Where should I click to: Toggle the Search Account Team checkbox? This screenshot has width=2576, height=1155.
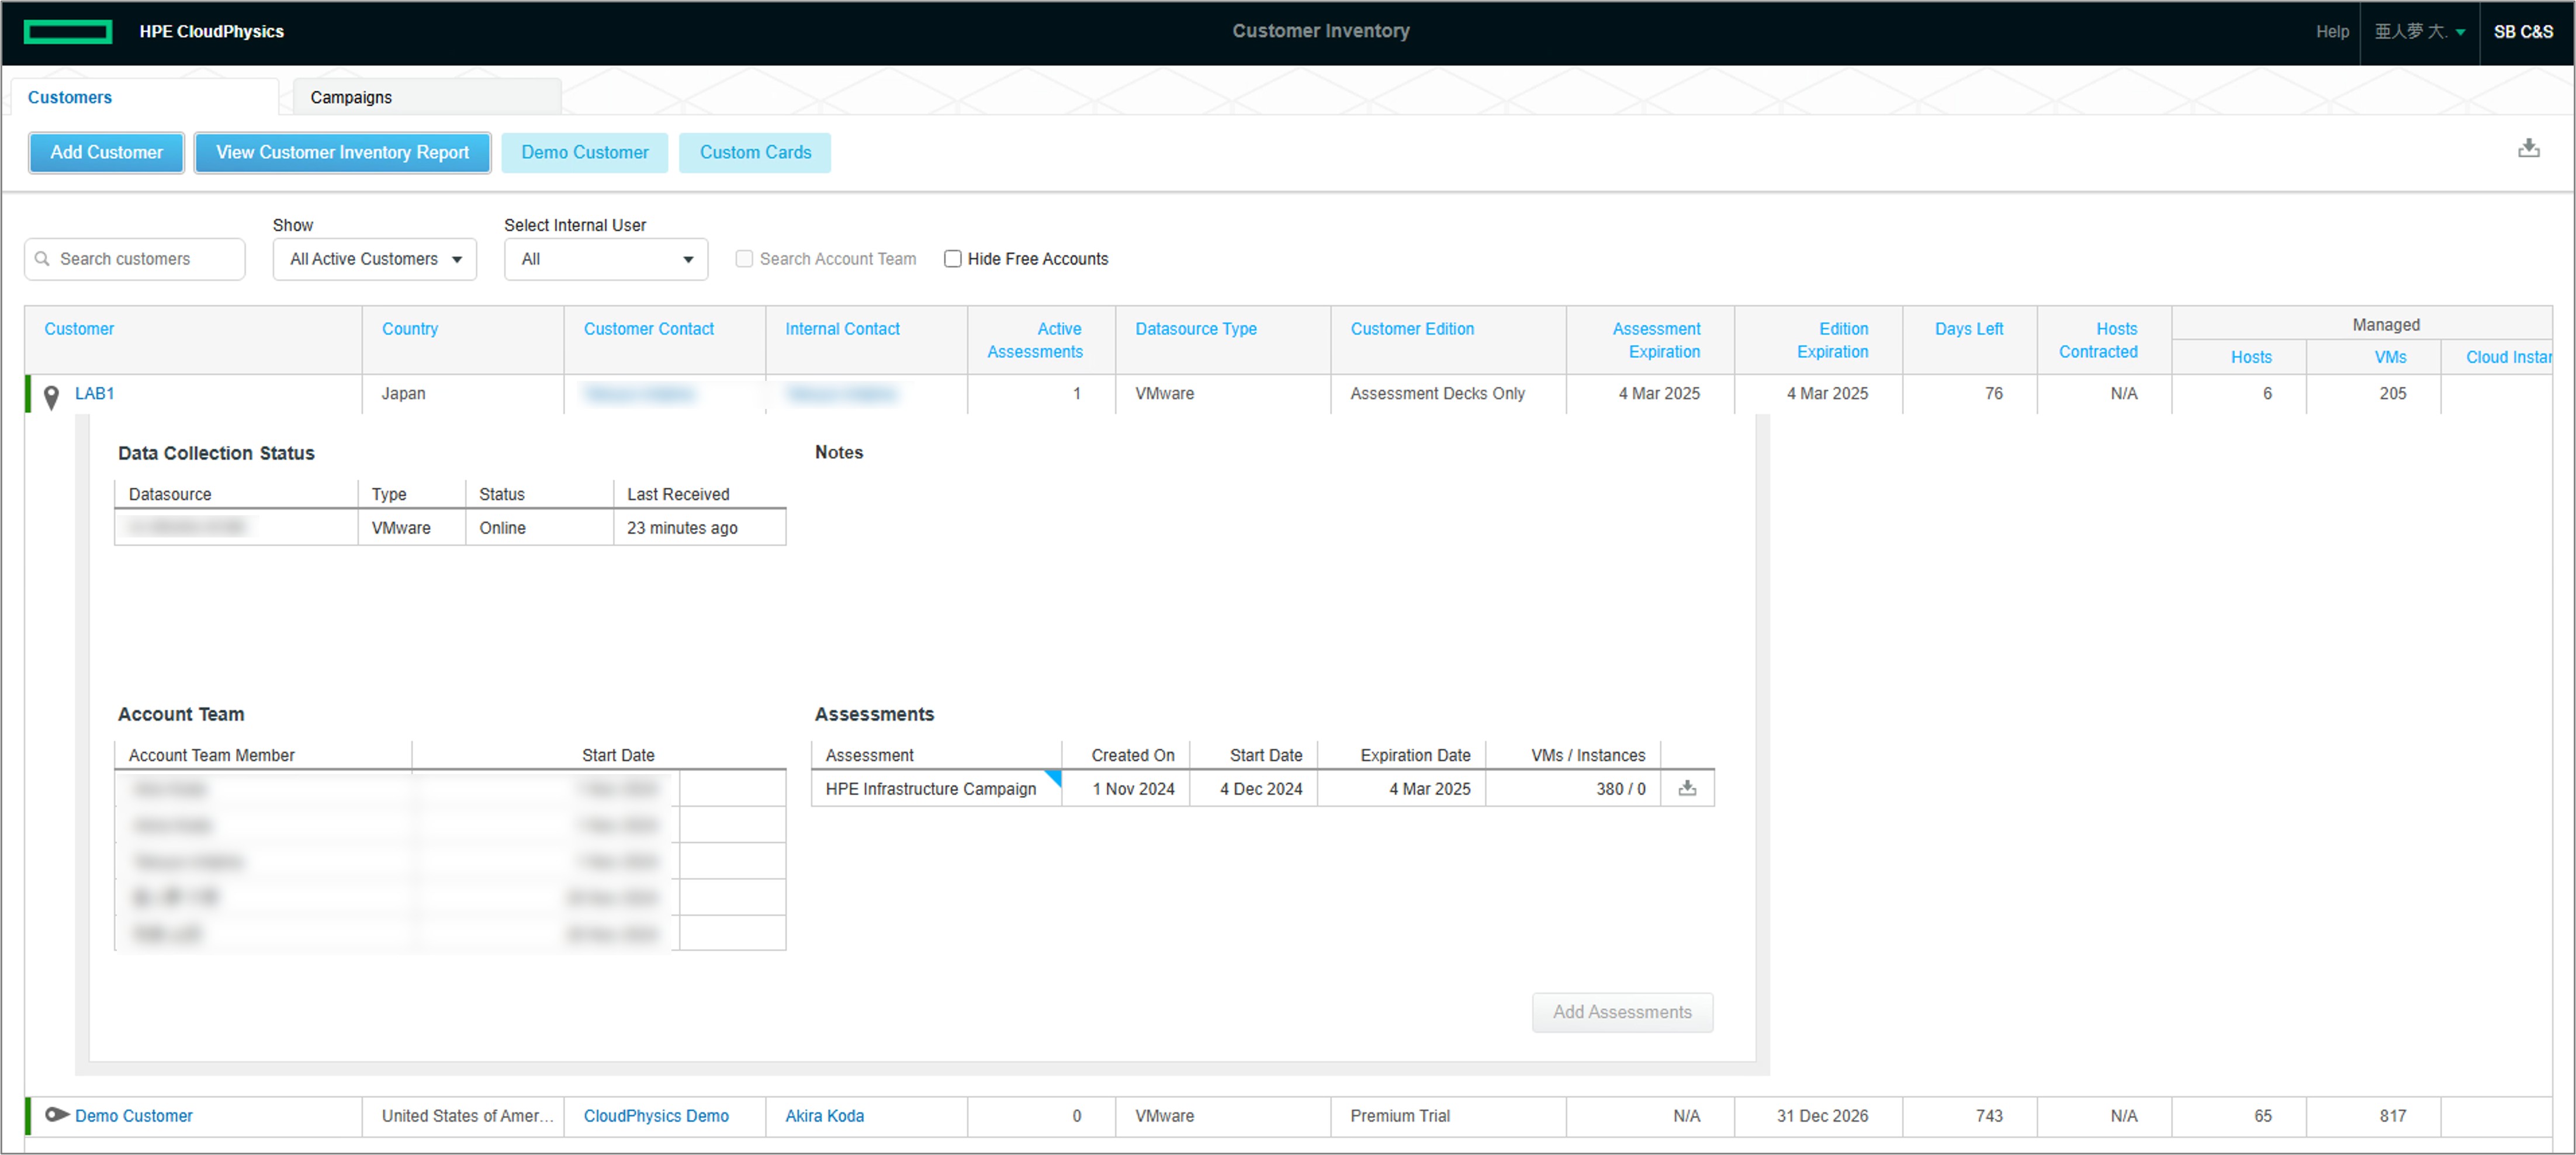pos(744,259)
